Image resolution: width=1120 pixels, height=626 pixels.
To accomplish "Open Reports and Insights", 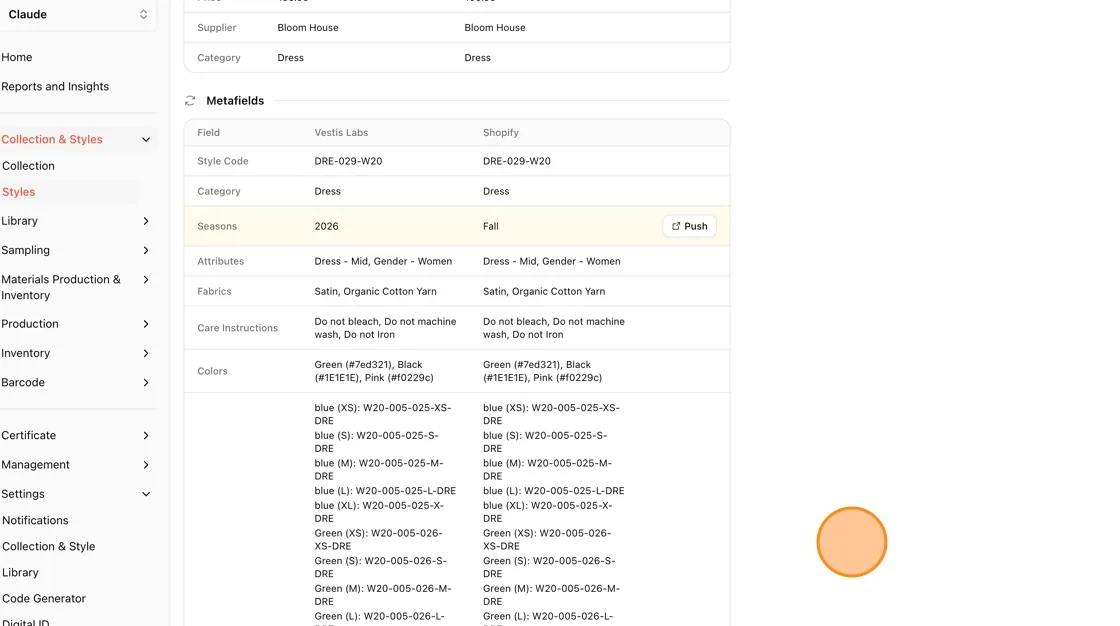I will 55,86.
